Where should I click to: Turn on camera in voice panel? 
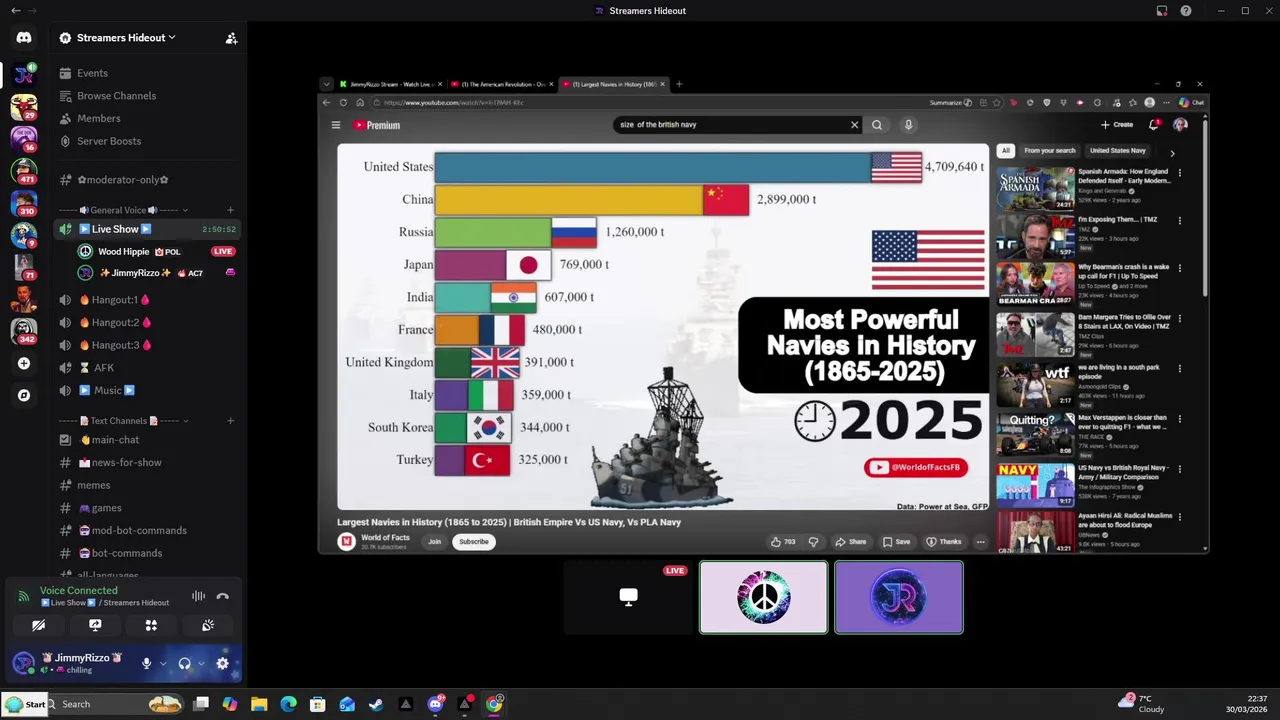[38, 625]
